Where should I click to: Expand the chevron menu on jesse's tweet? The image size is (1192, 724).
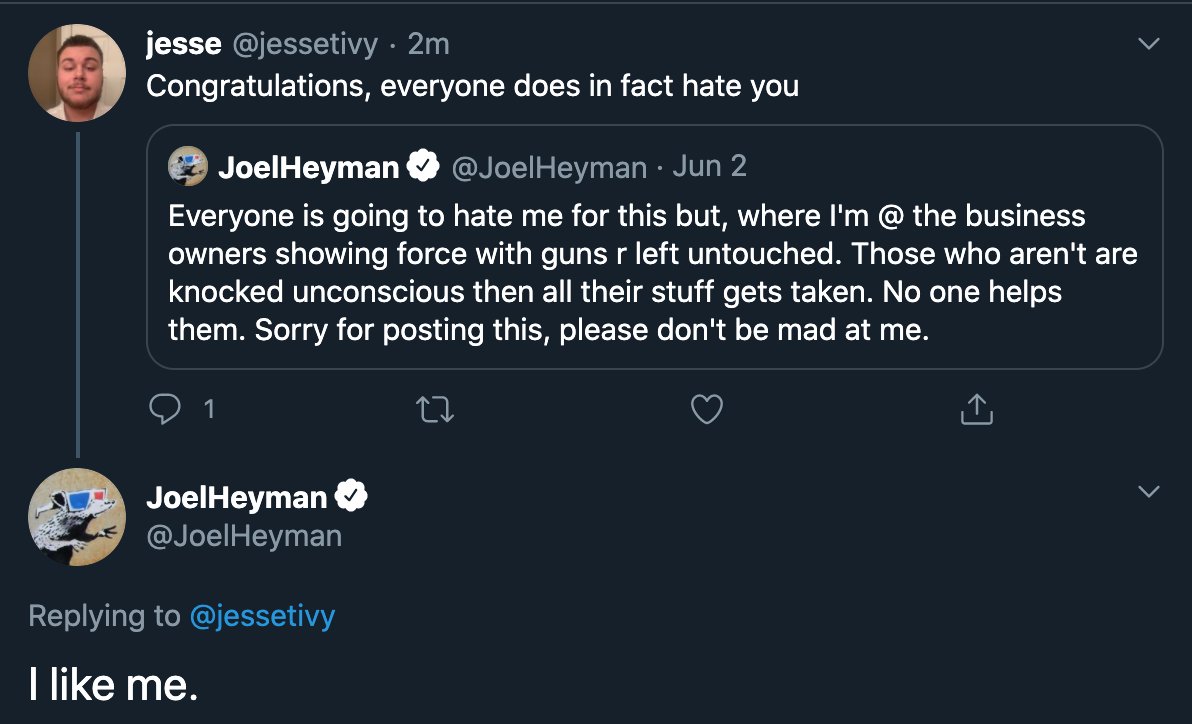coord(1150,44)
